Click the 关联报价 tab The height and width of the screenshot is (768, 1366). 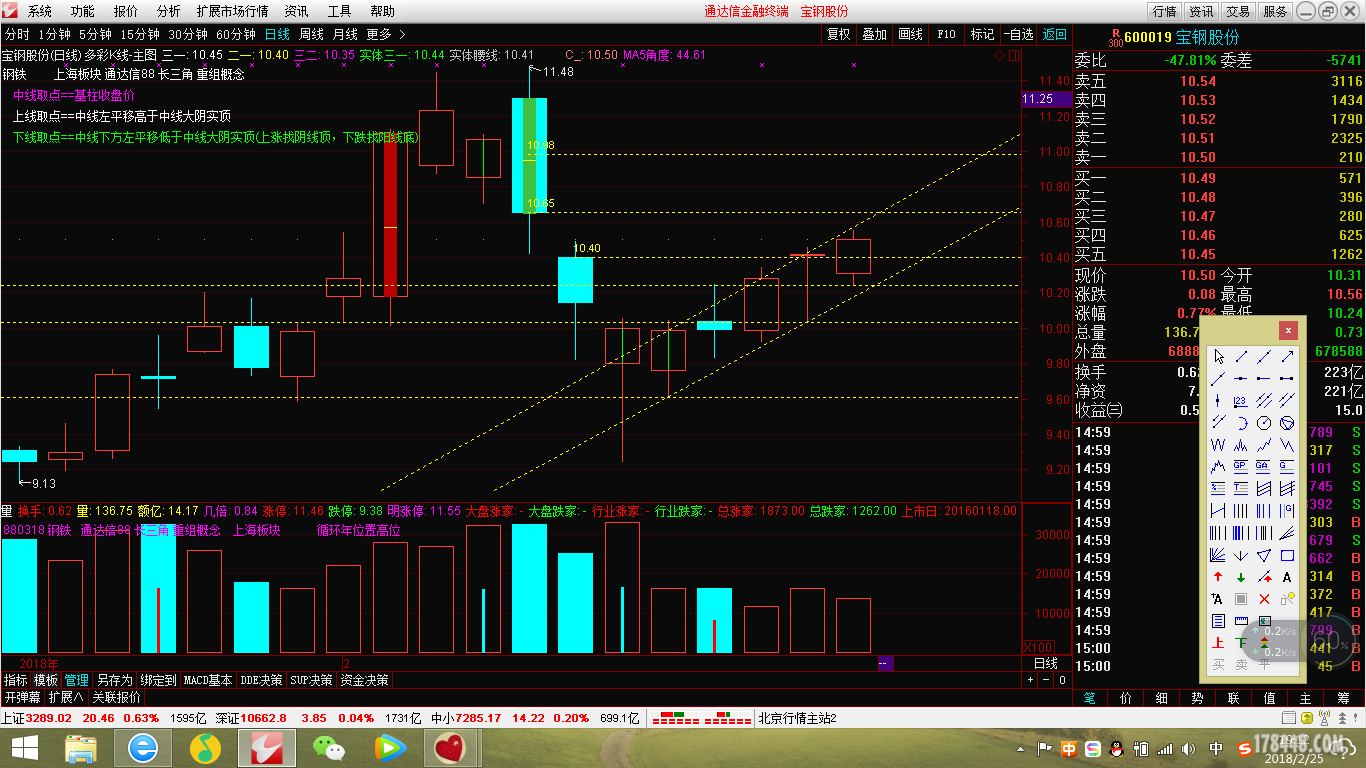pyautogui.click(x=116, y=697)
